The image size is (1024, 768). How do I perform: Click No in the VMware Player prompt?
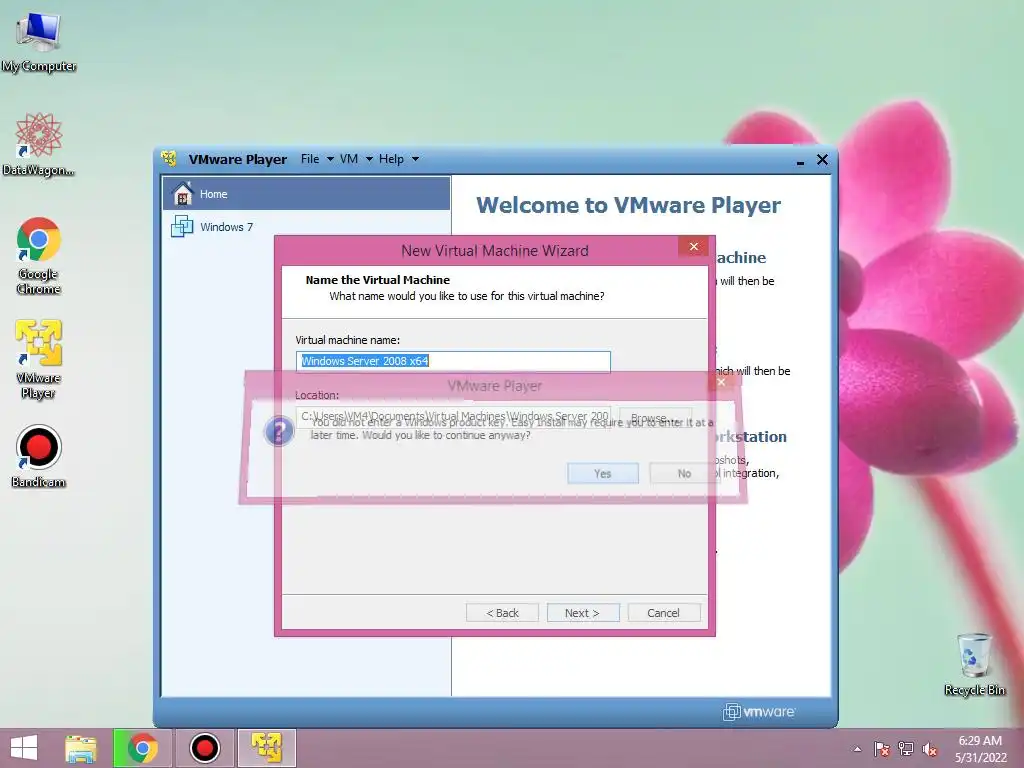coord(684,473)
